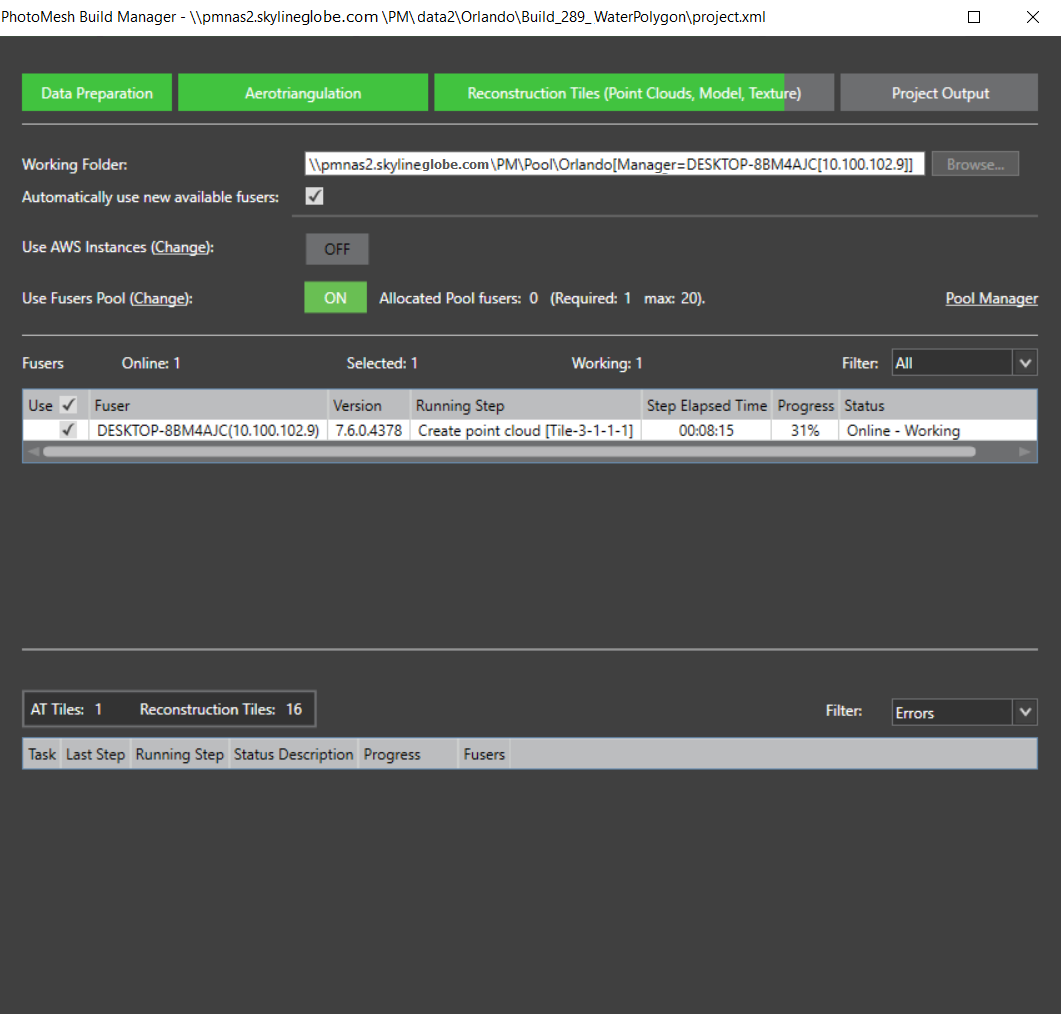Sort fusers by Progress column header

[x=805, y=405]
